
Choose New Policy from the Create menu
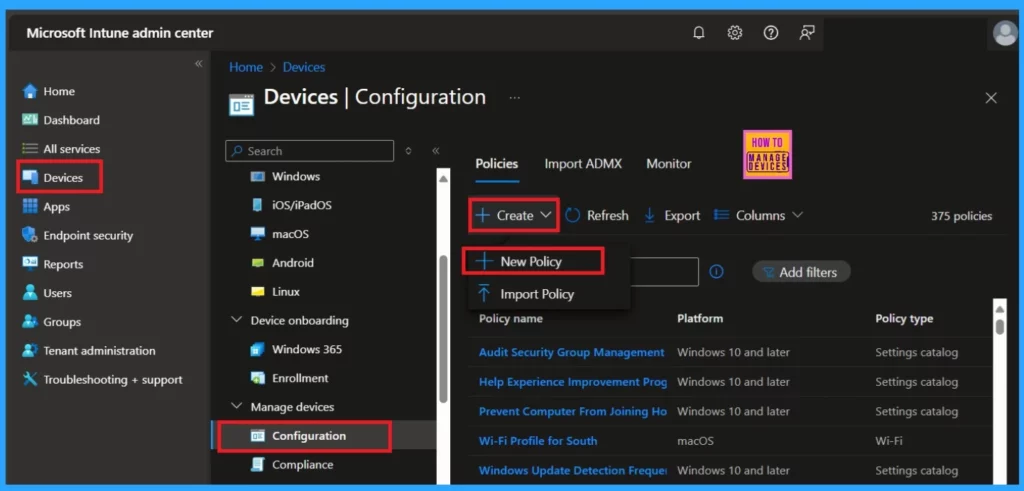point(532,262)
